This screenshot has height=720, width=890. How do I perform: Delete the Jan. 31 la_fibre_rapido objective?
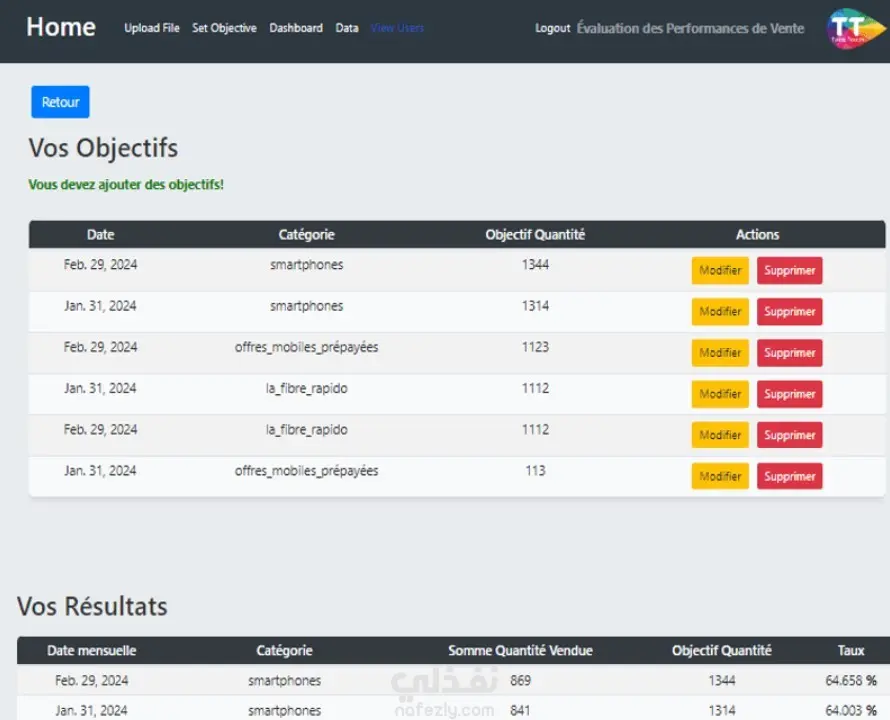tap(789, 394)
